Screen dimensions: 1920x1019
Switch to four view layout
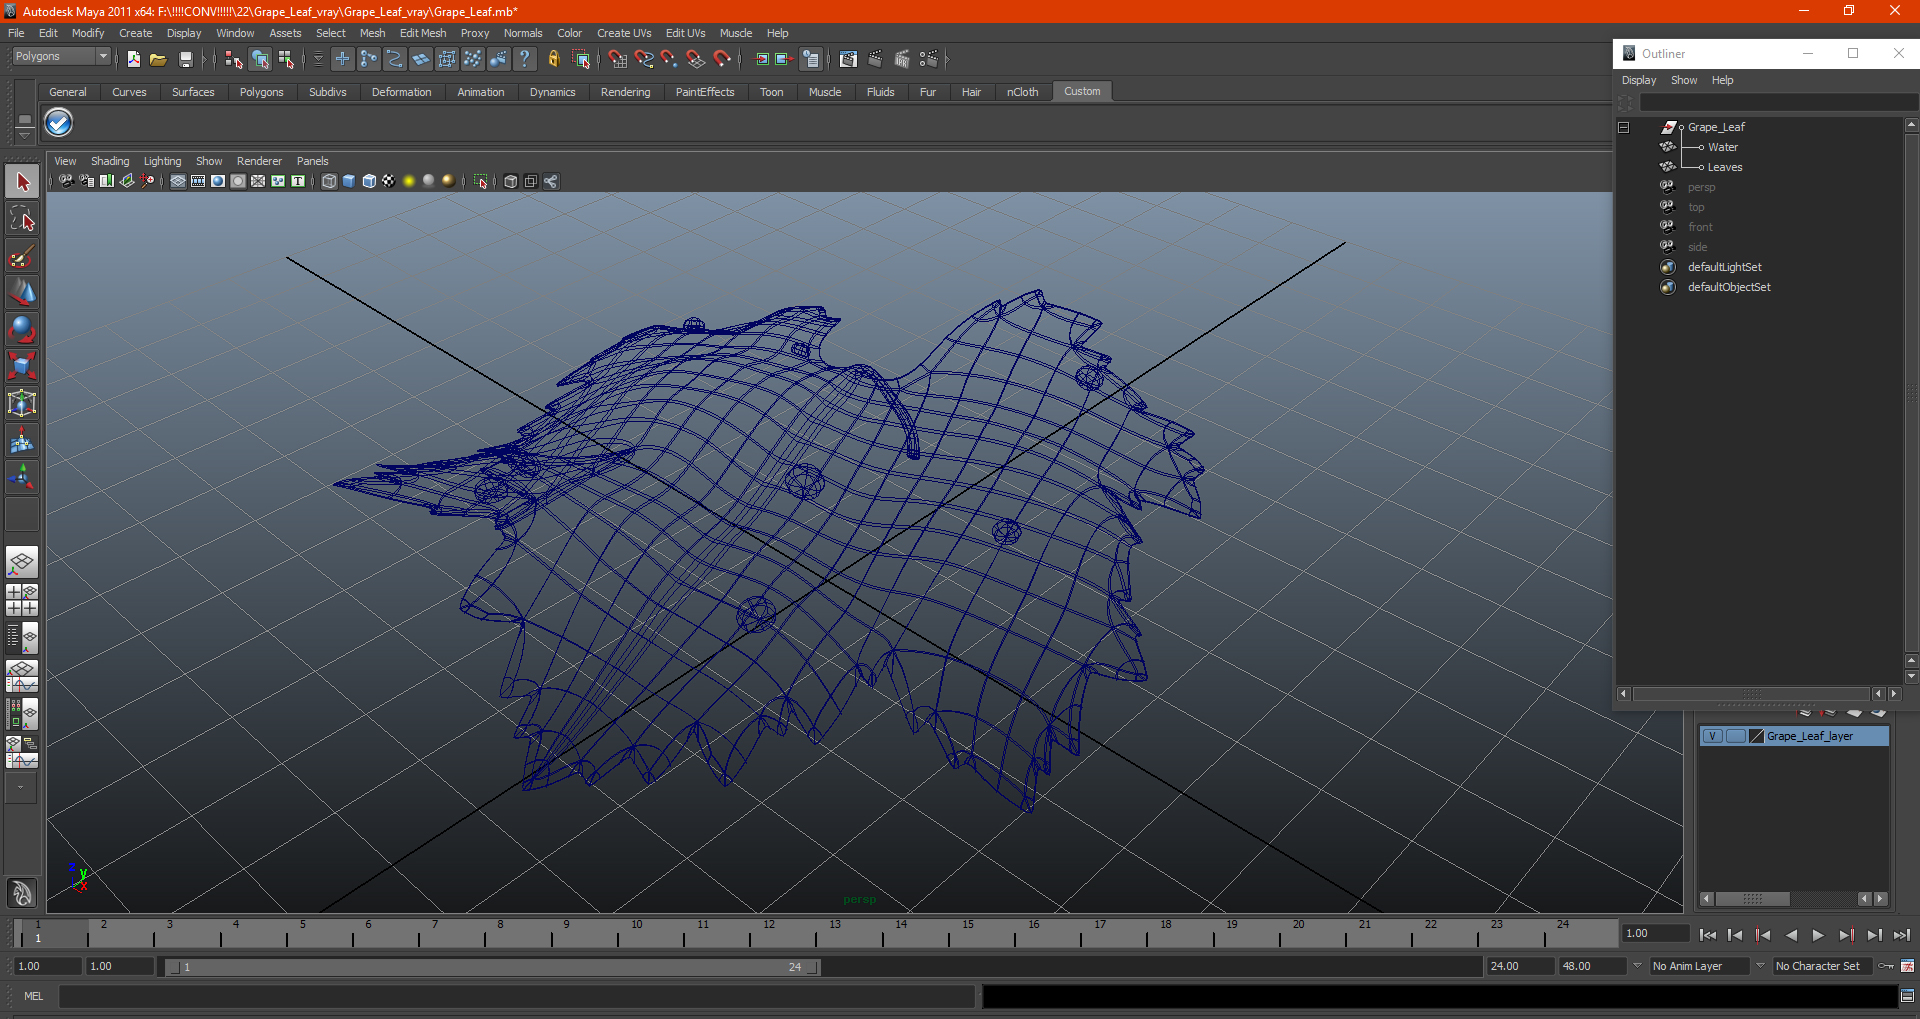point(22,600)
